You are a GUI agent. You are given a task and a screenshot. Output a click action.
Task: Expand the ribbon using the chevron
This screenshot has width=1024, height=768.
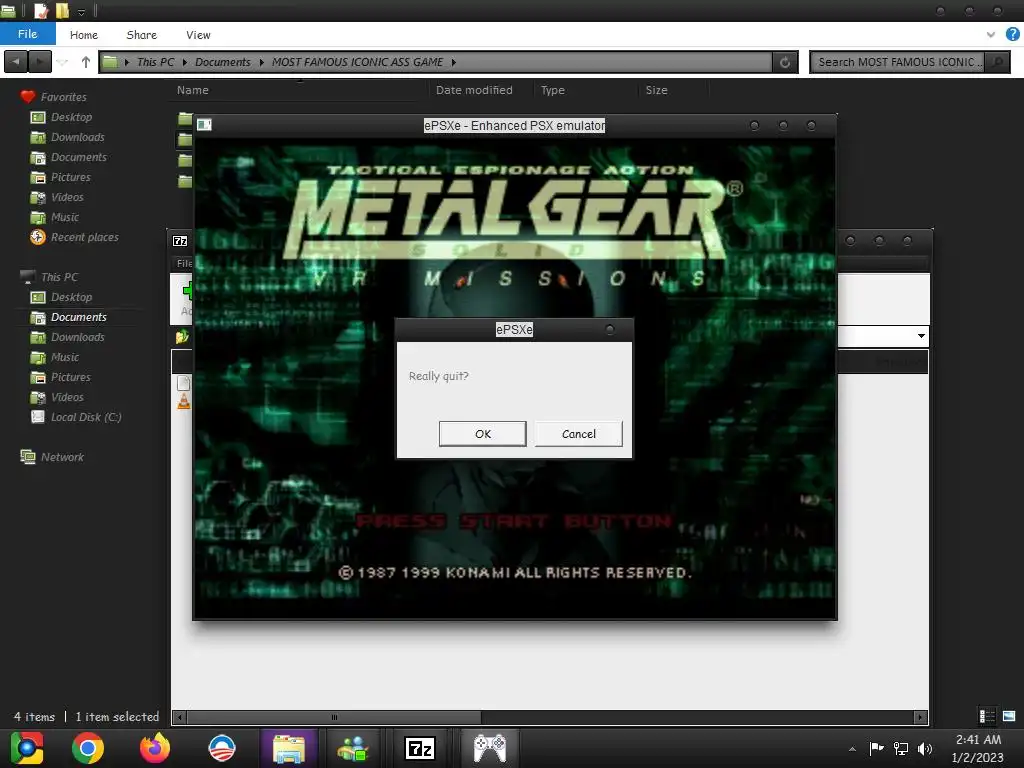pyautogui.click(x=991, y=34)
